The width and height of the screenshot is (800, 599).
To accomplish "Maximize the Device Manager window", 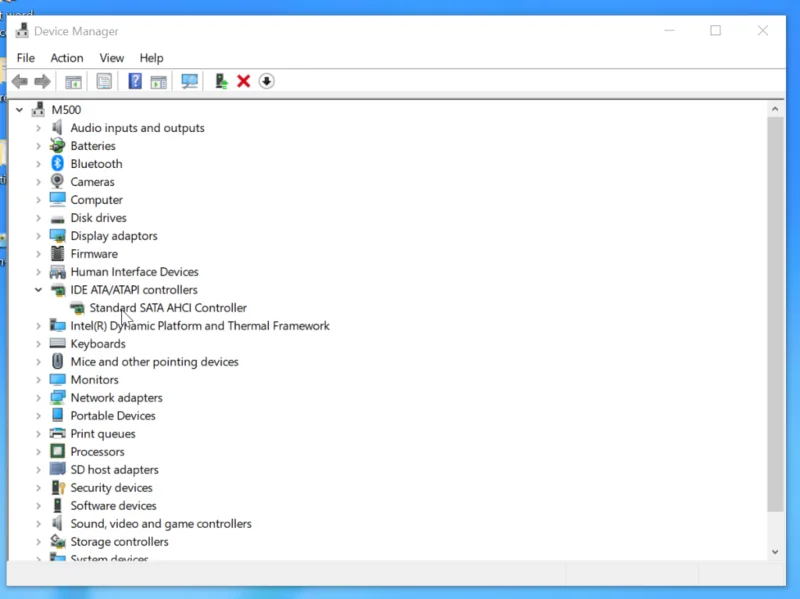I will click(715, 31).
